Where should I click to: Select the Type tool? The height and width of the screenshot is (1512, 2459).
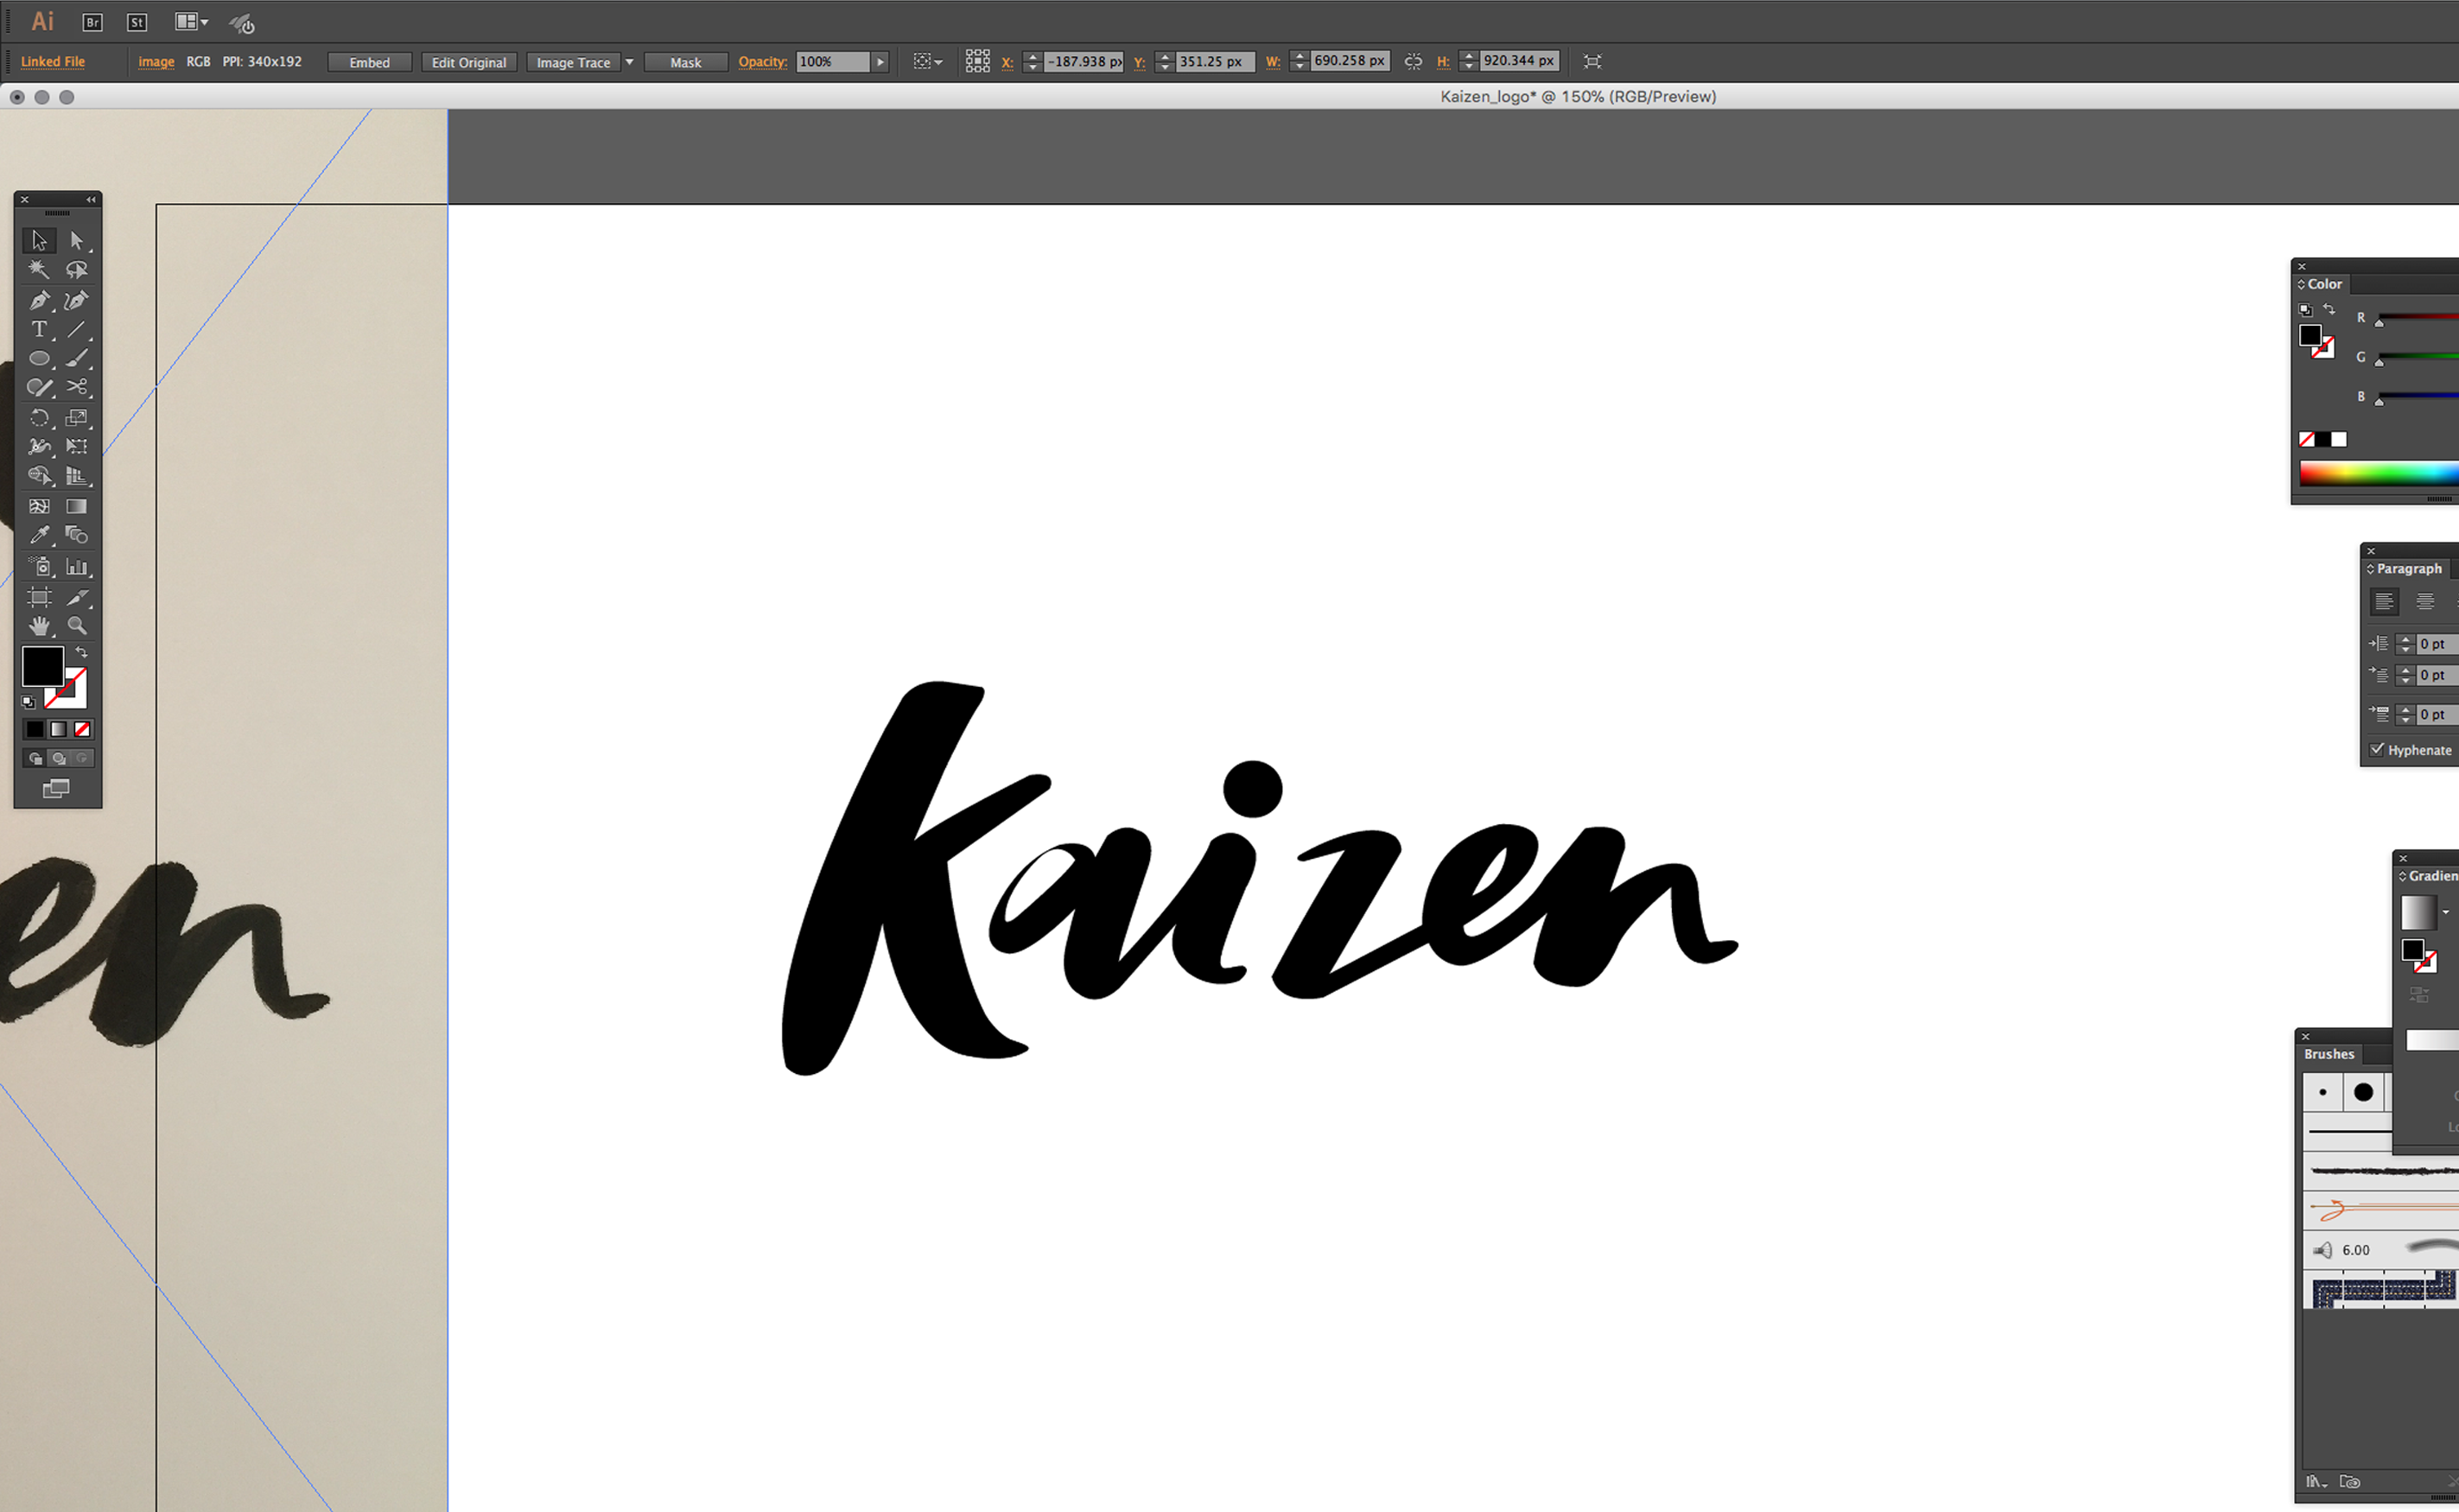(x=39, y=329)
